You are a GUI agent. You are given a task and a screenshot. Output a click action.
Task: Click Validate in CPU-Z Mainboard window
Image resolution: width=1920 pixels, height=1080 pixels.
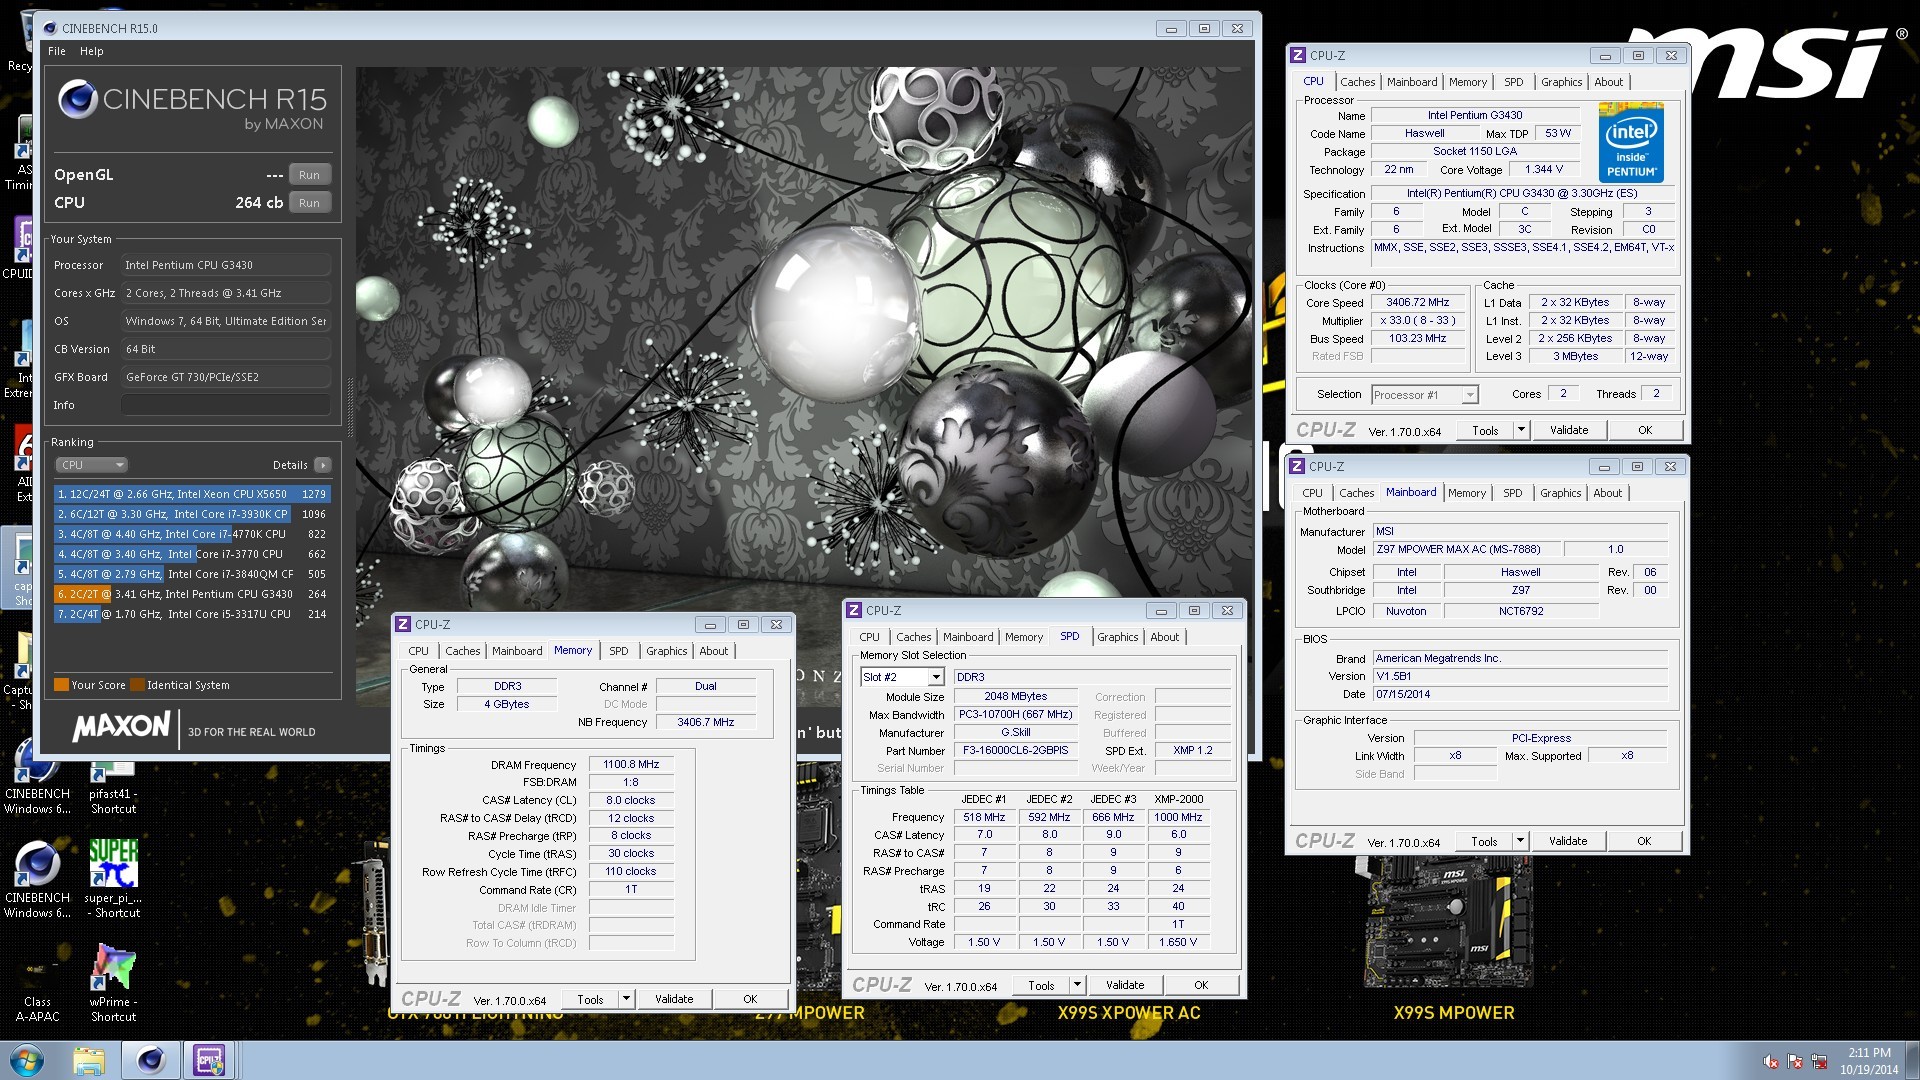coord(1568,841)
